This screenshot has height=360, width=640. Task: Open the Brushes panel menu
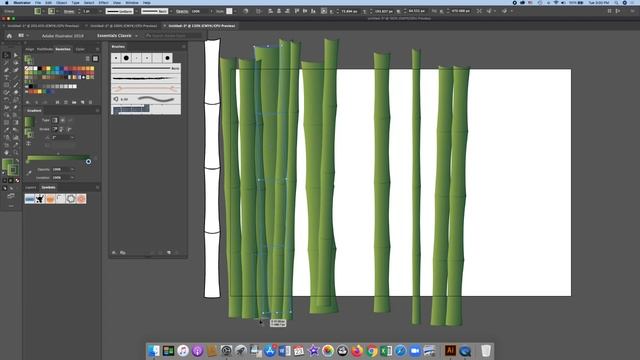pos(183,47)
